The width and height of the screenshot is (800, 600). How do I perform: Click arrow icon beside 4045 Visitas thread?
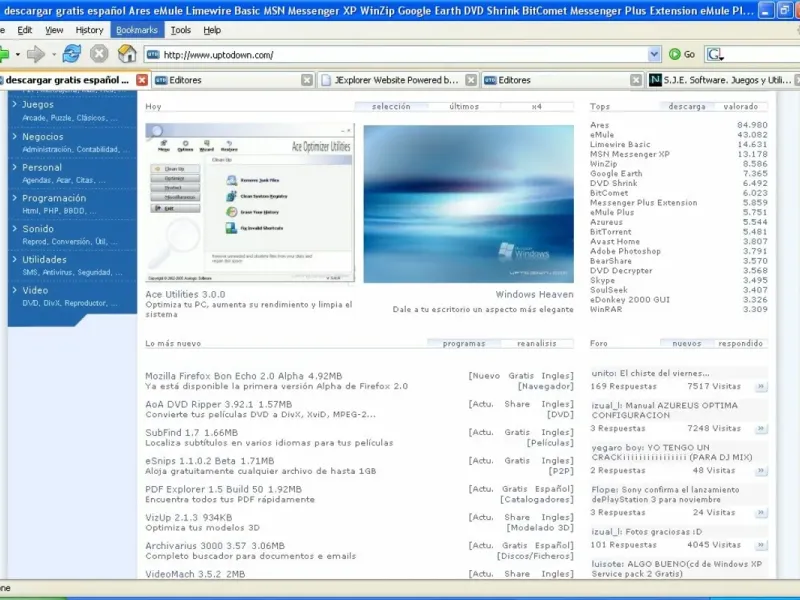click(x=761, y=545)
